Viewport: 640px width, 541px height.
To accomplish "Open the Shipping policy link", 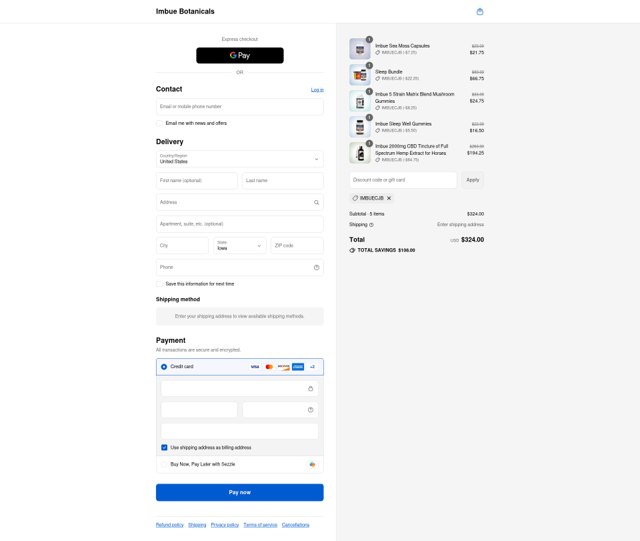I will 197,525.
